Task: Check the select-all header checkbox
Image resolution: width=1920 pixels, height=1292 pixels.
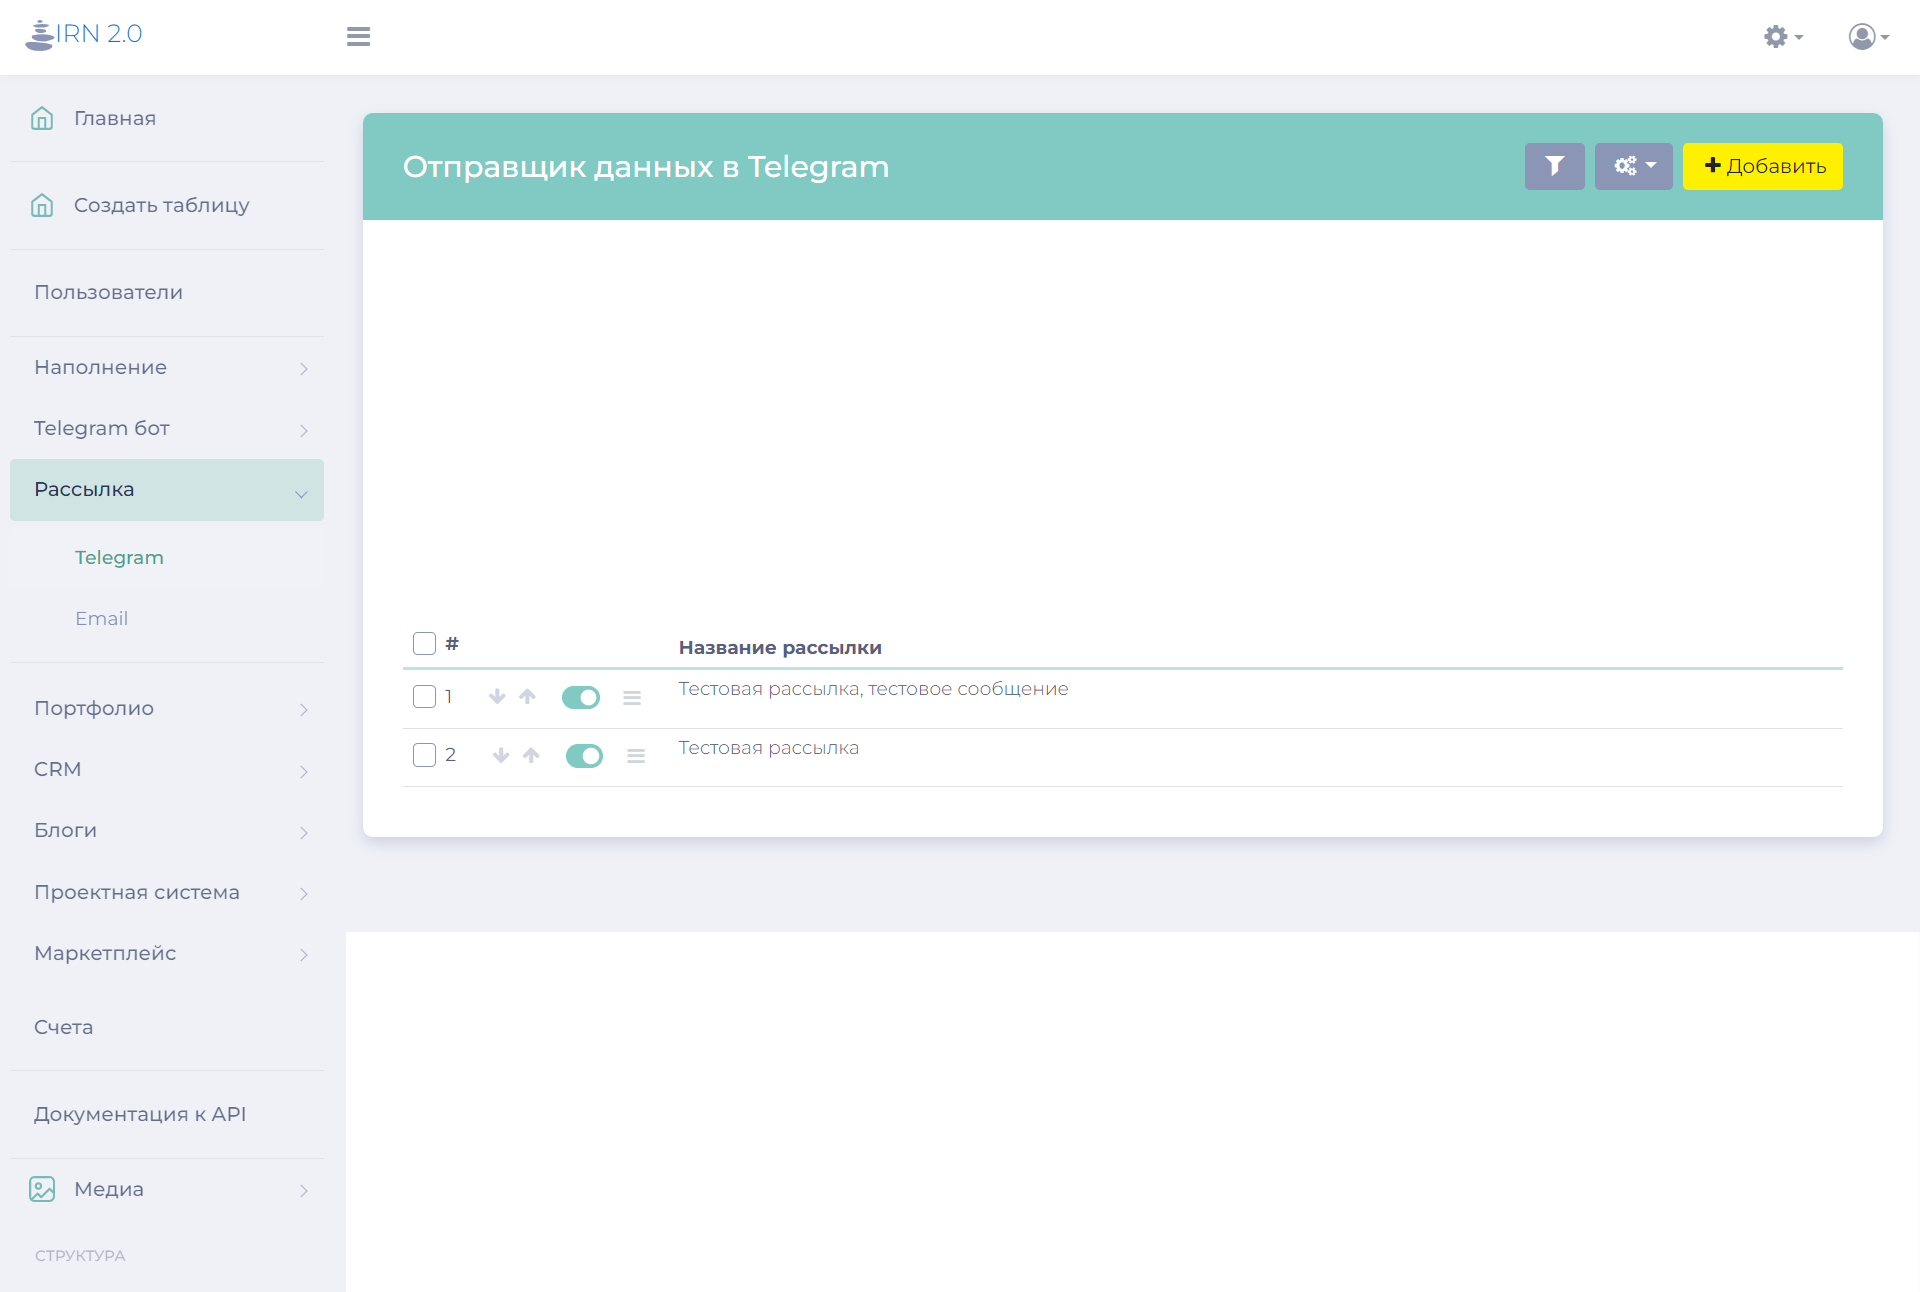Action: click(424, 643)
